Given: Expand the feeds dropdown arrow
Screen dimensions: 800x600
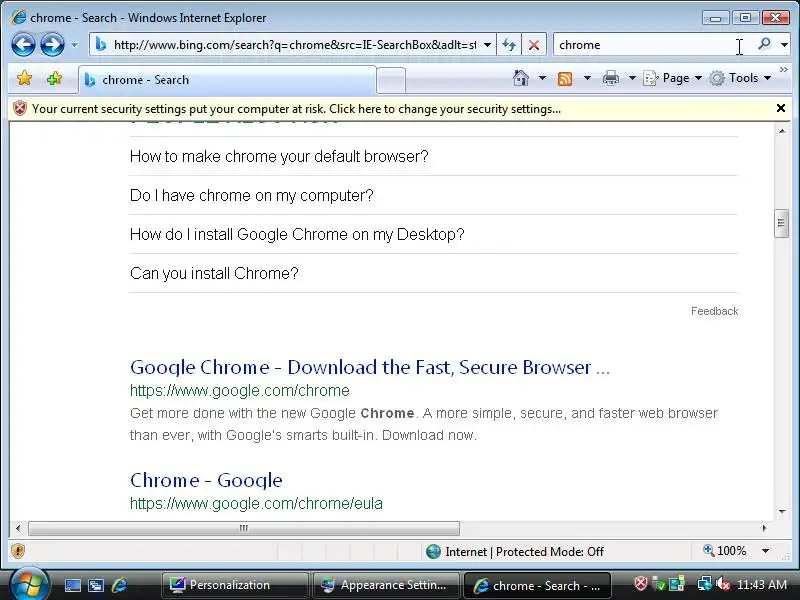Looking at the screenshot, I should coord(587,78).
